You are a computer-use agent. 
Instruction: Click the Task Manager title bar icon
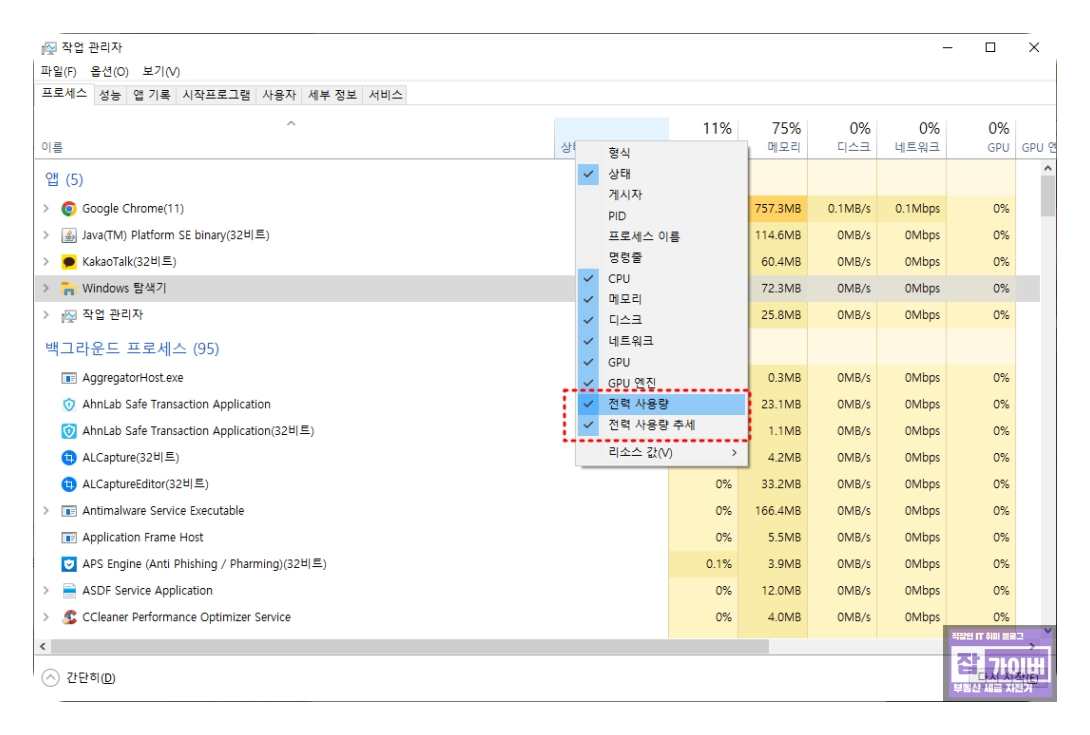coord(49,47)
